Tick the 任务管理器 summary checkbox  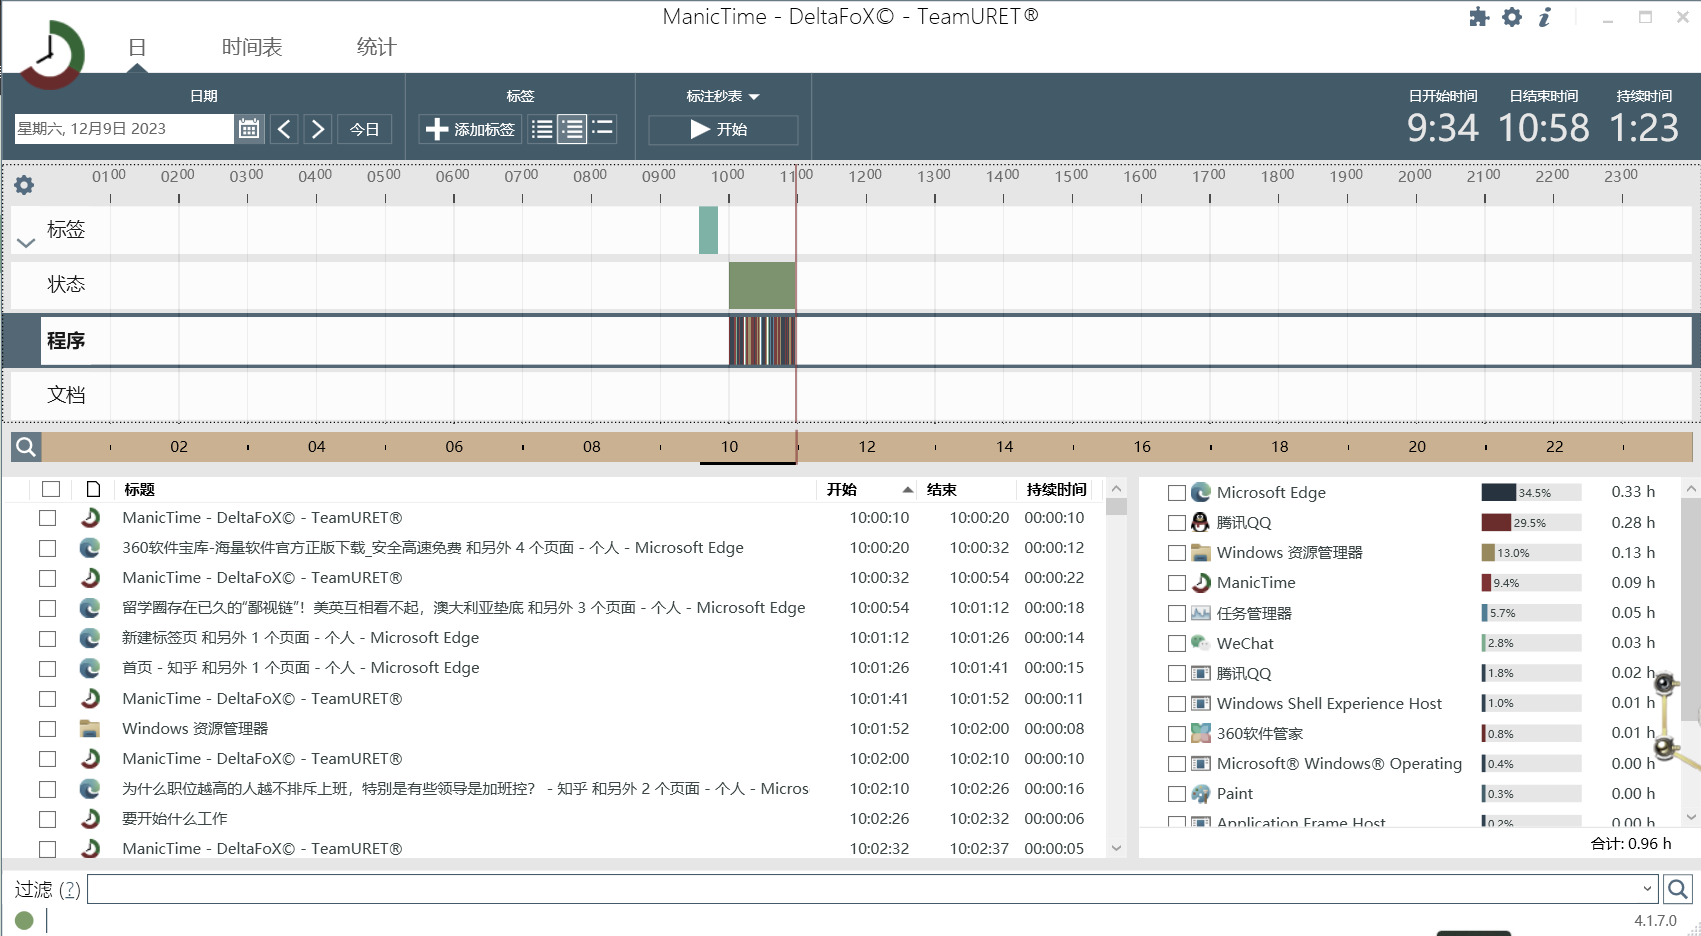point(1177,614)
